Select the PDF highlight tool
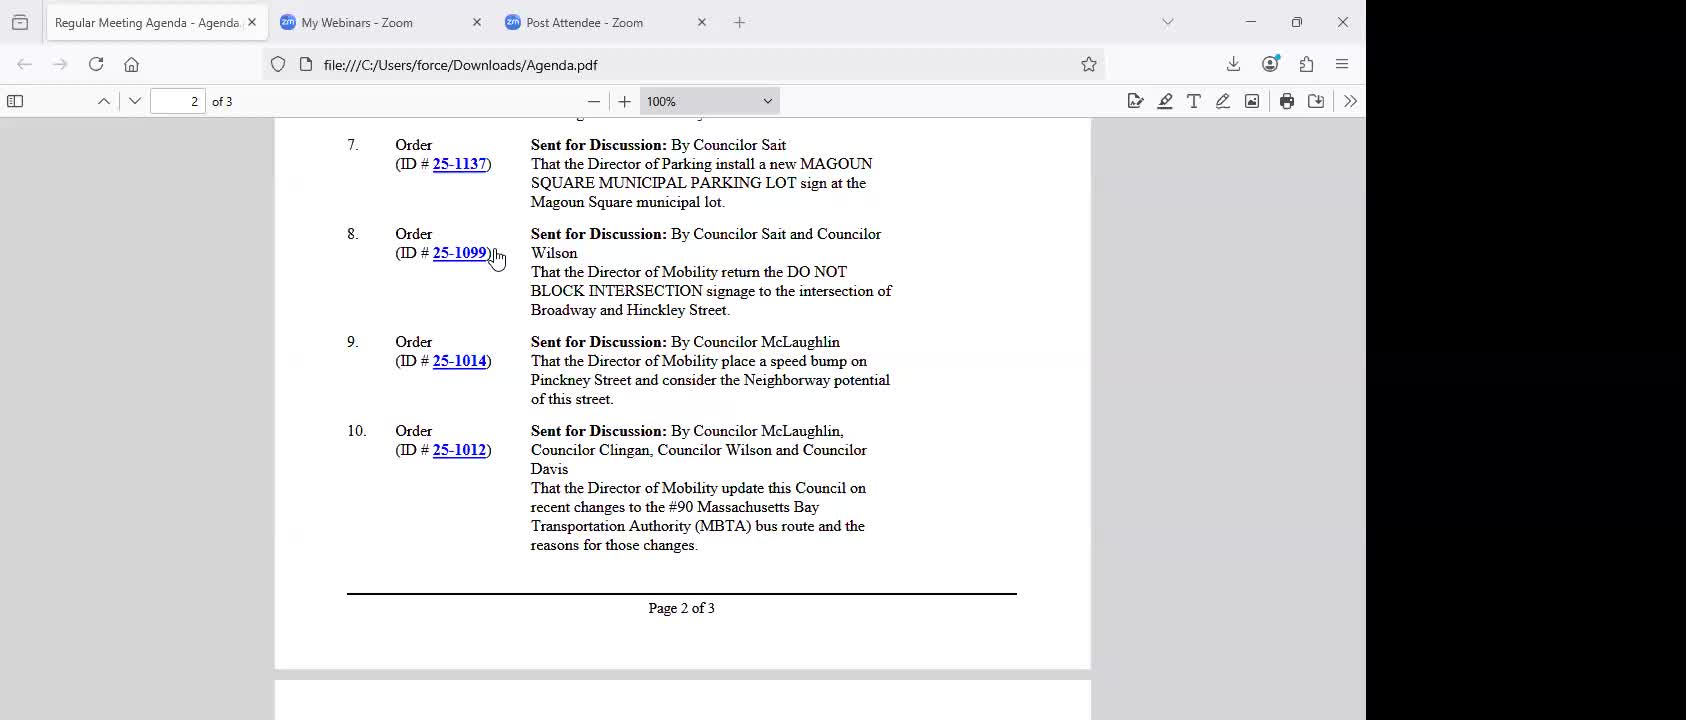This screenshot has height=720, width=1686. pyautogui.click(x=1165, y=101)
